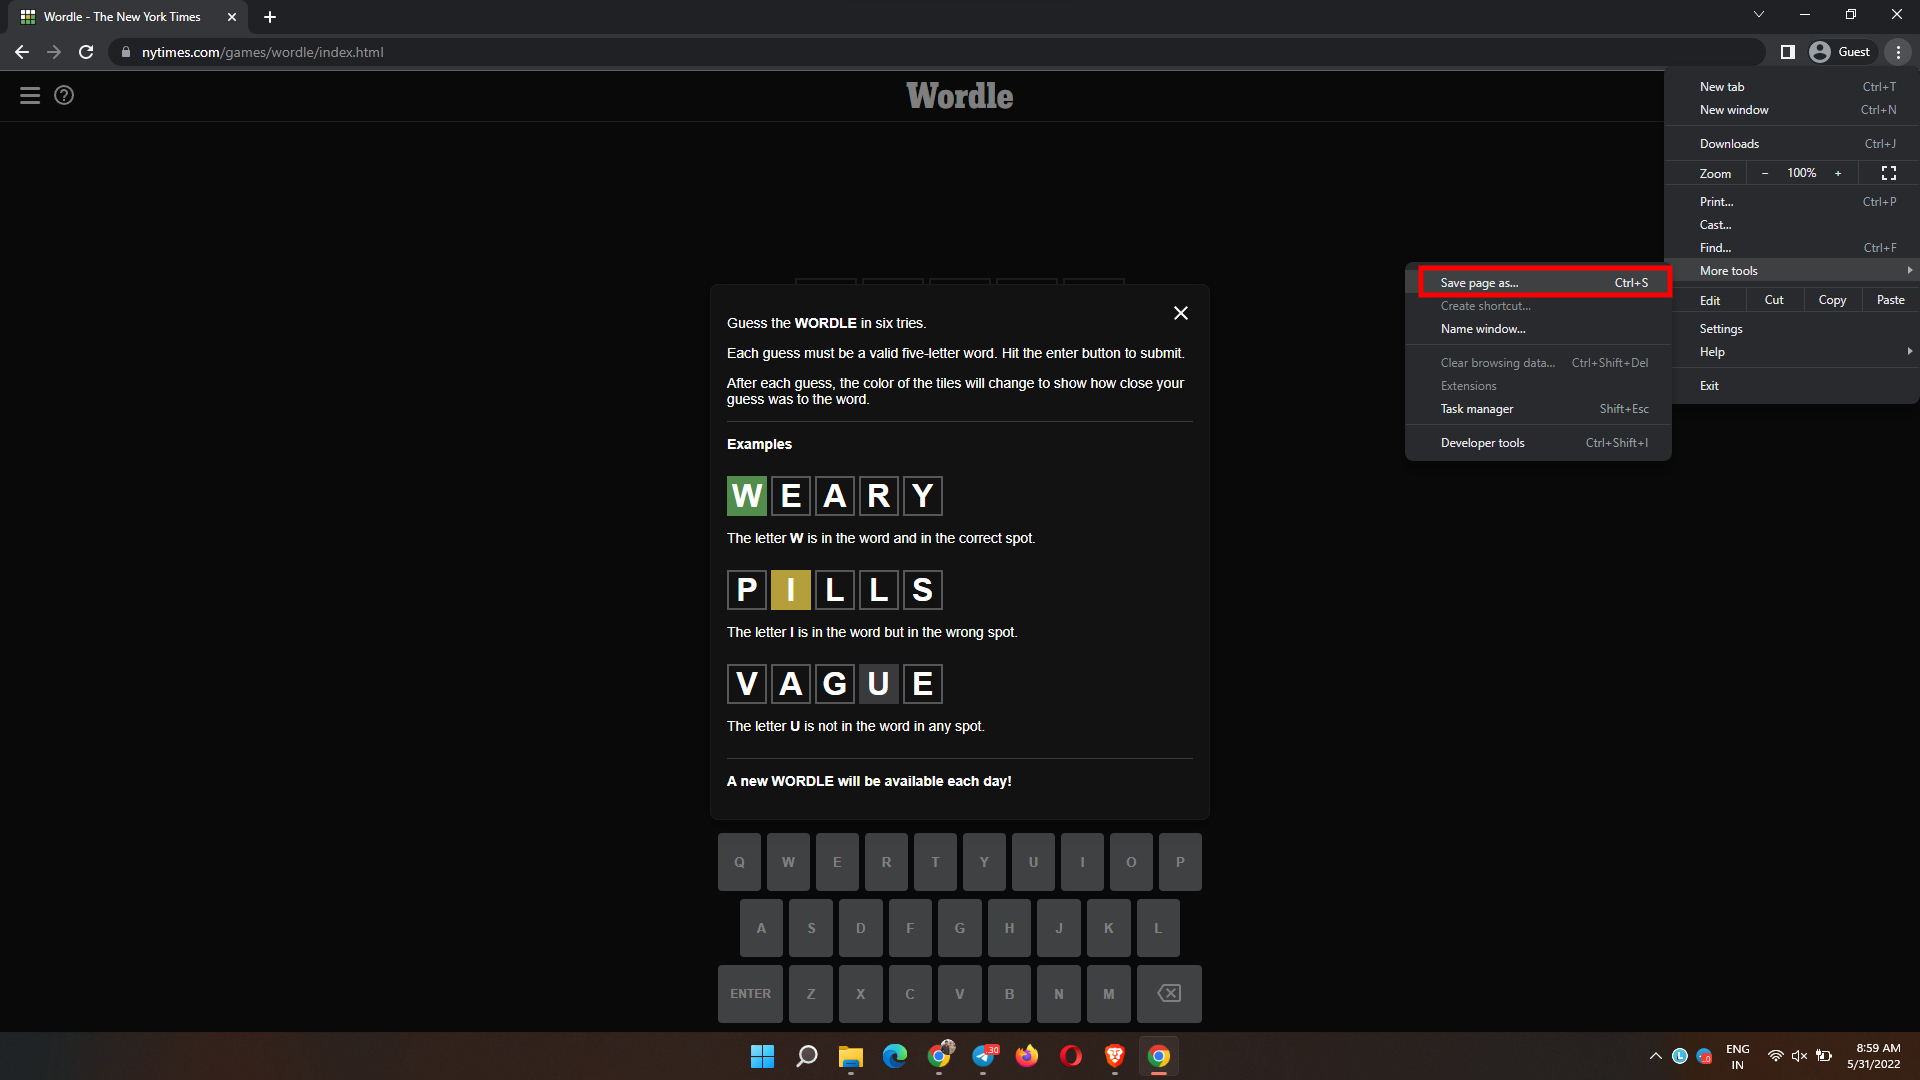
Task: Launch Brave browser from taskbar
Action: pos(1114,1056)
